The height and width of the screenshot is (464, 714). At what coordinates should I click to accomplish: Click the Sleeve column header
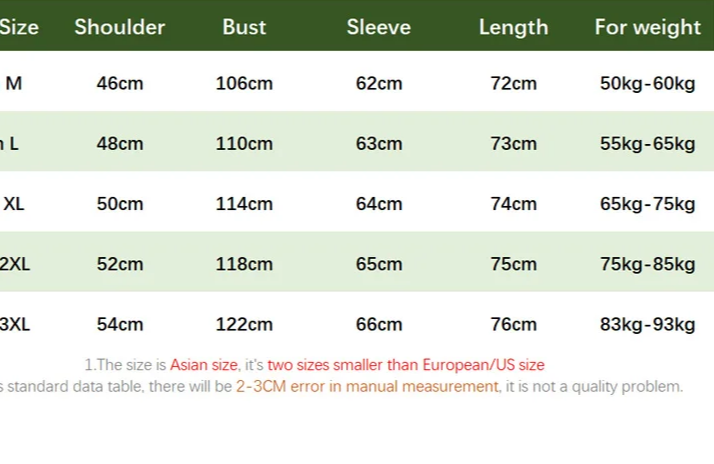point(379,27)
